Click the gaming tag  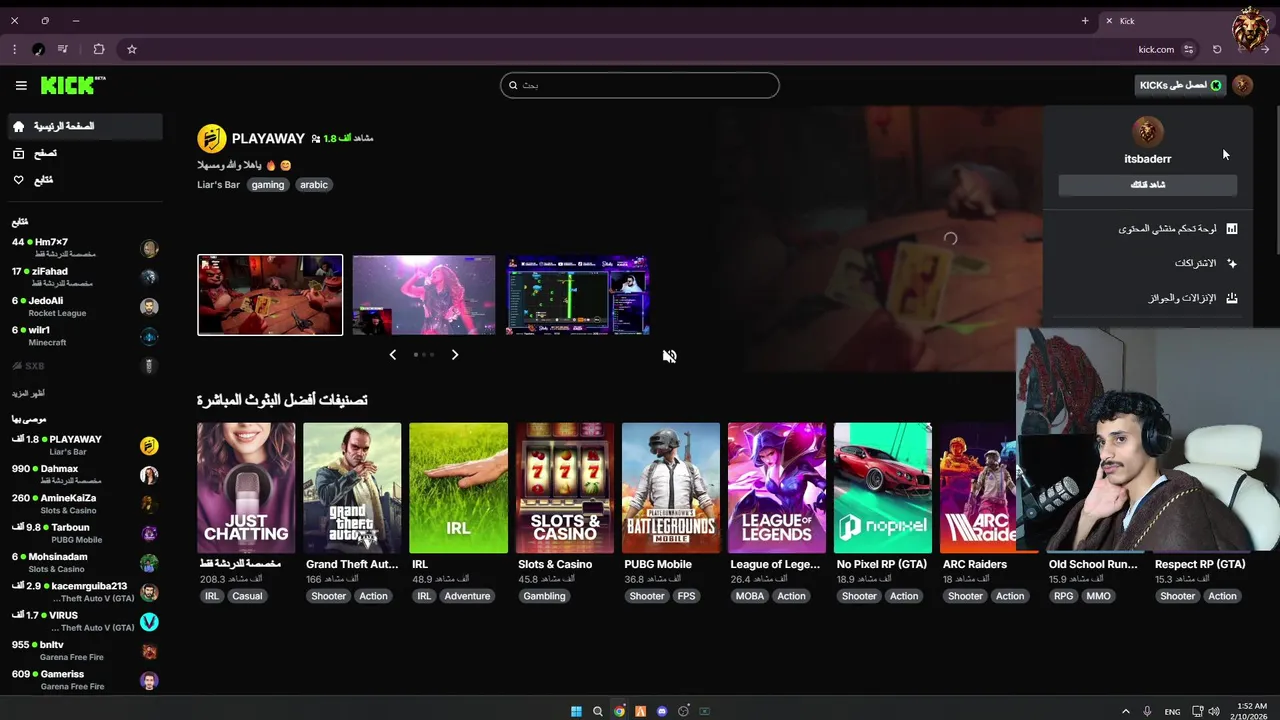click(268, 185)
